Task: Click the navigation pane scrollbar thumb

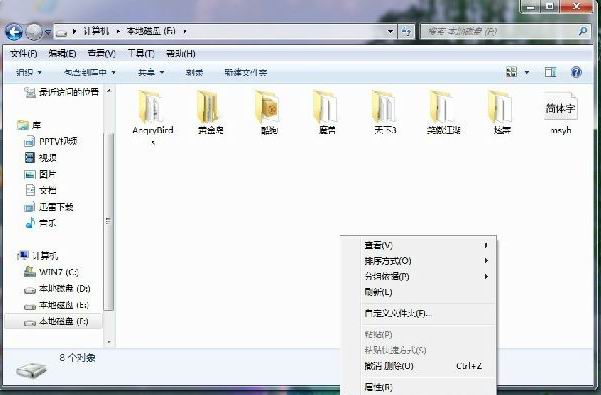Action: 109,221
